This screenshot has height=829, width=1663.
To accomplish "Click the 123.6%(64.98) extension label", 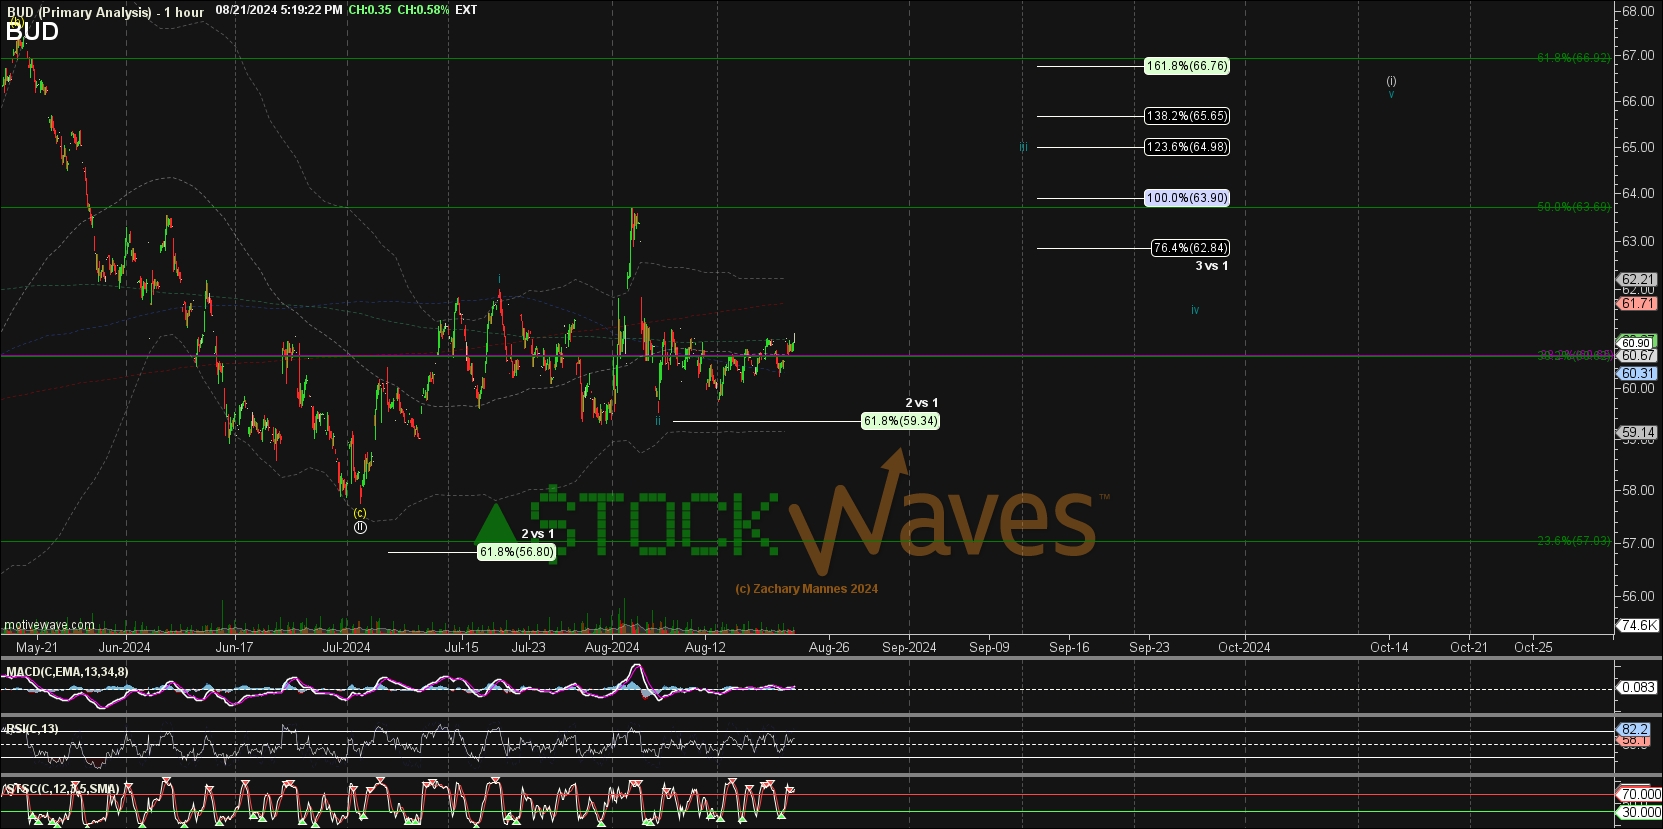I will coord(1187,147).
